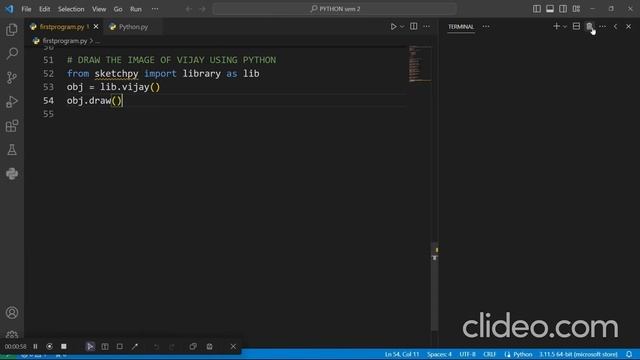Split the terminal panel
The height and width of the screenshot is (360, 640).
pyautogui.click(x=576, y=27)
